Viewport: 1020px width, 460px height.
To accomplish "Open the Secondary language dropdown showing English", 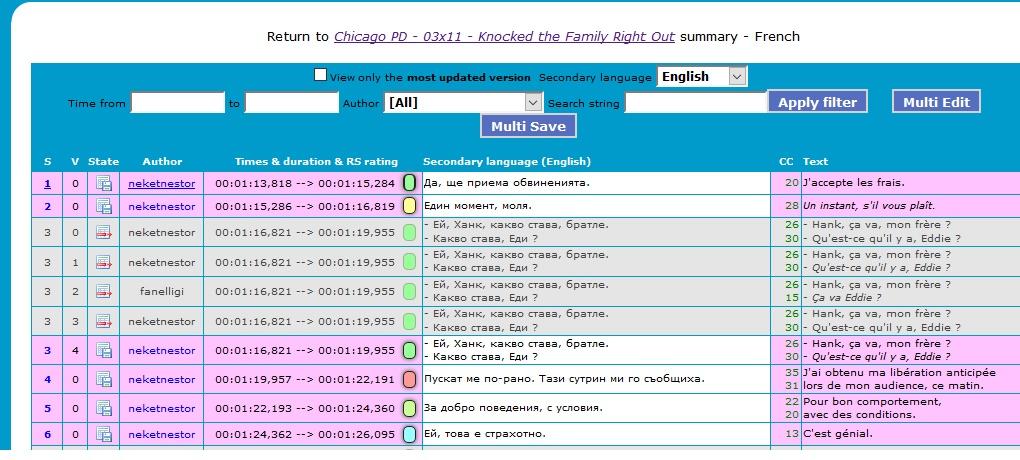I will [x=701, y=77].
